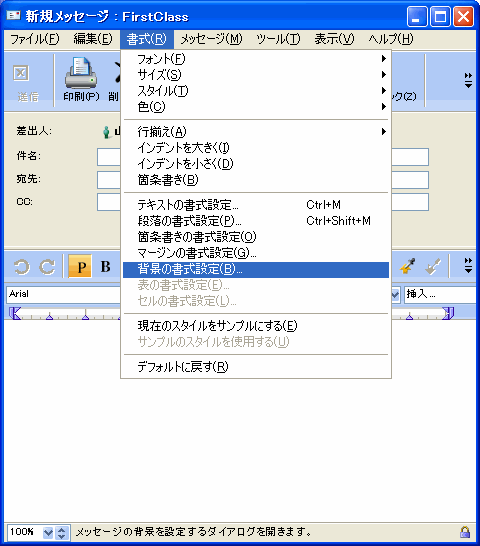Viewport: 480px width, 546px height.
Task: Click the lock icon in status bar
Action: click(x=465, y=532)
